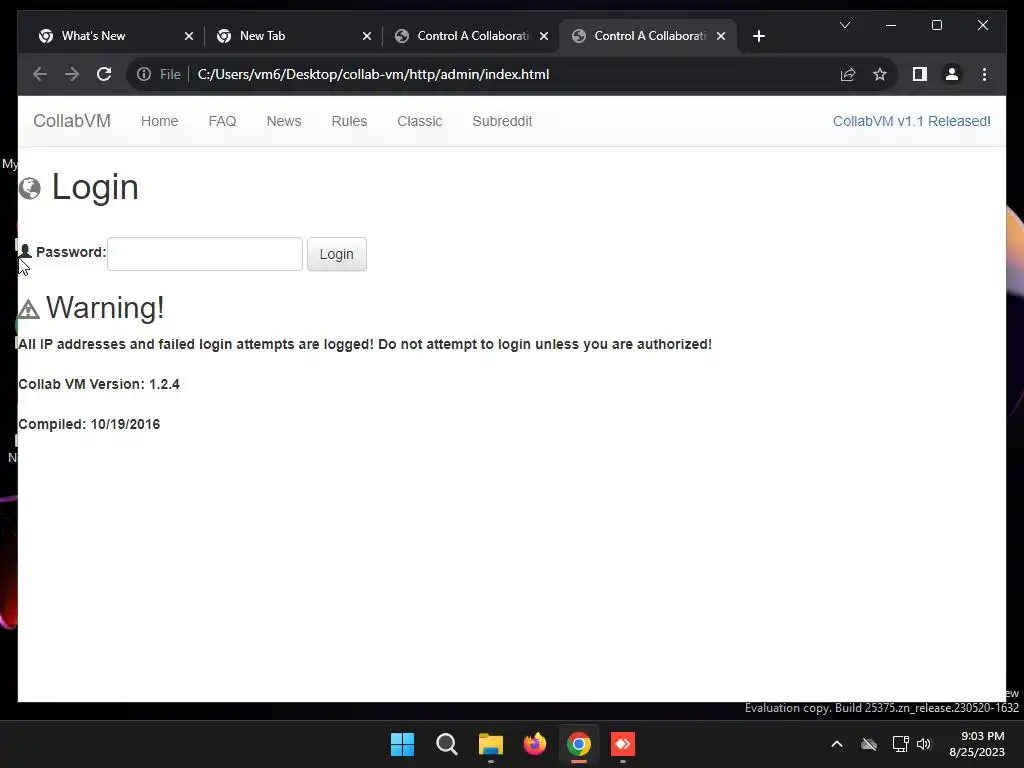This screenshot has height=768, width=1024.
Task: Open network status tray icon
Action: tap(901, 744)
